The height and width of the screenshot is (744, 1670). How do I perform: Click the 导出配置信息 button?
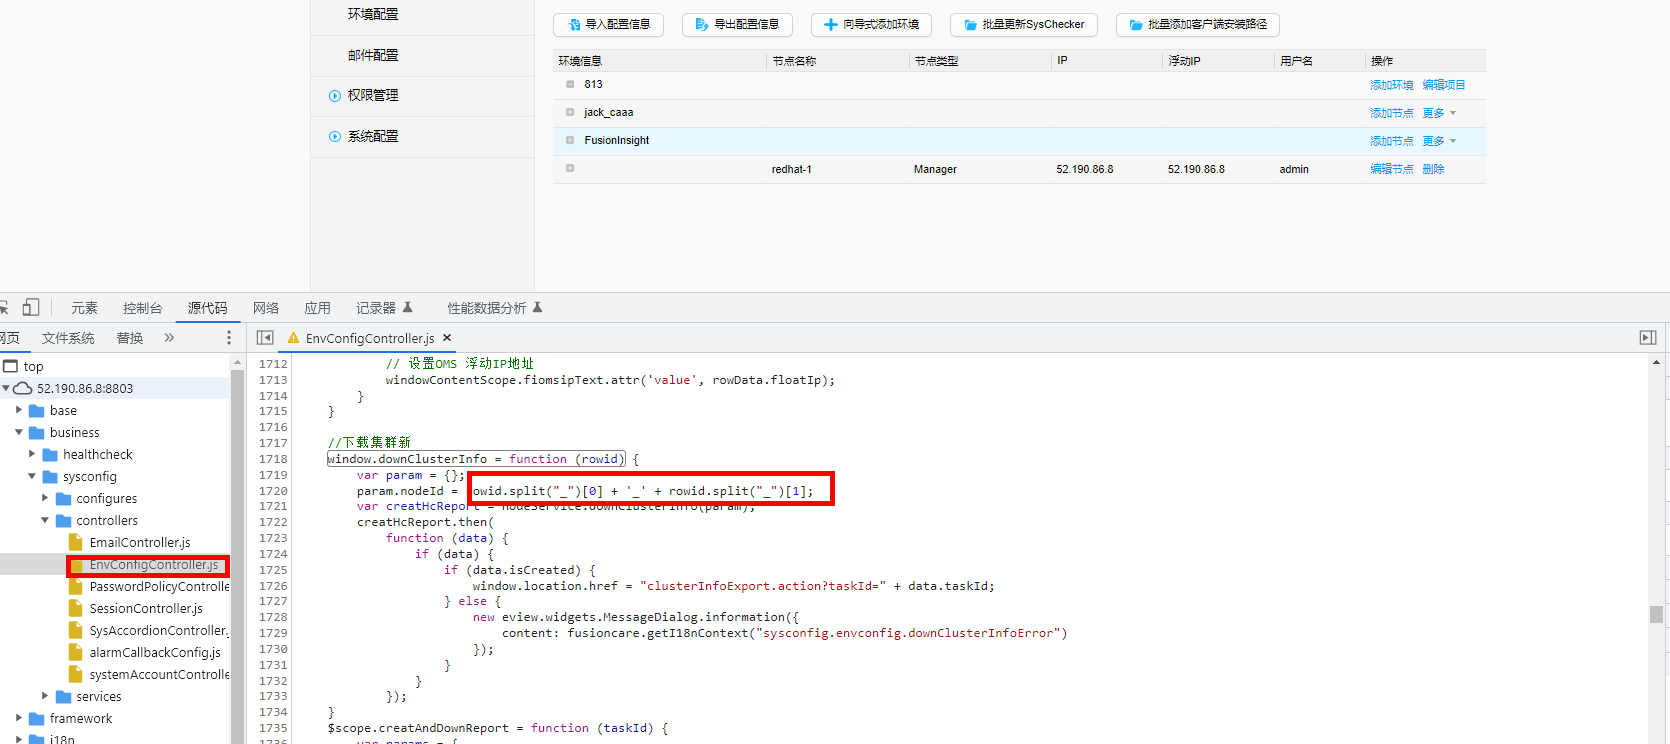point(737,24)
